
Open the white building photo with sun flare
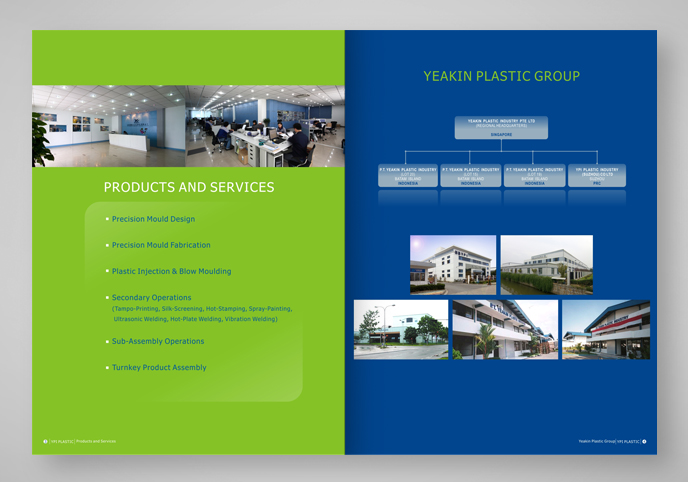click(x=453, y=265)
